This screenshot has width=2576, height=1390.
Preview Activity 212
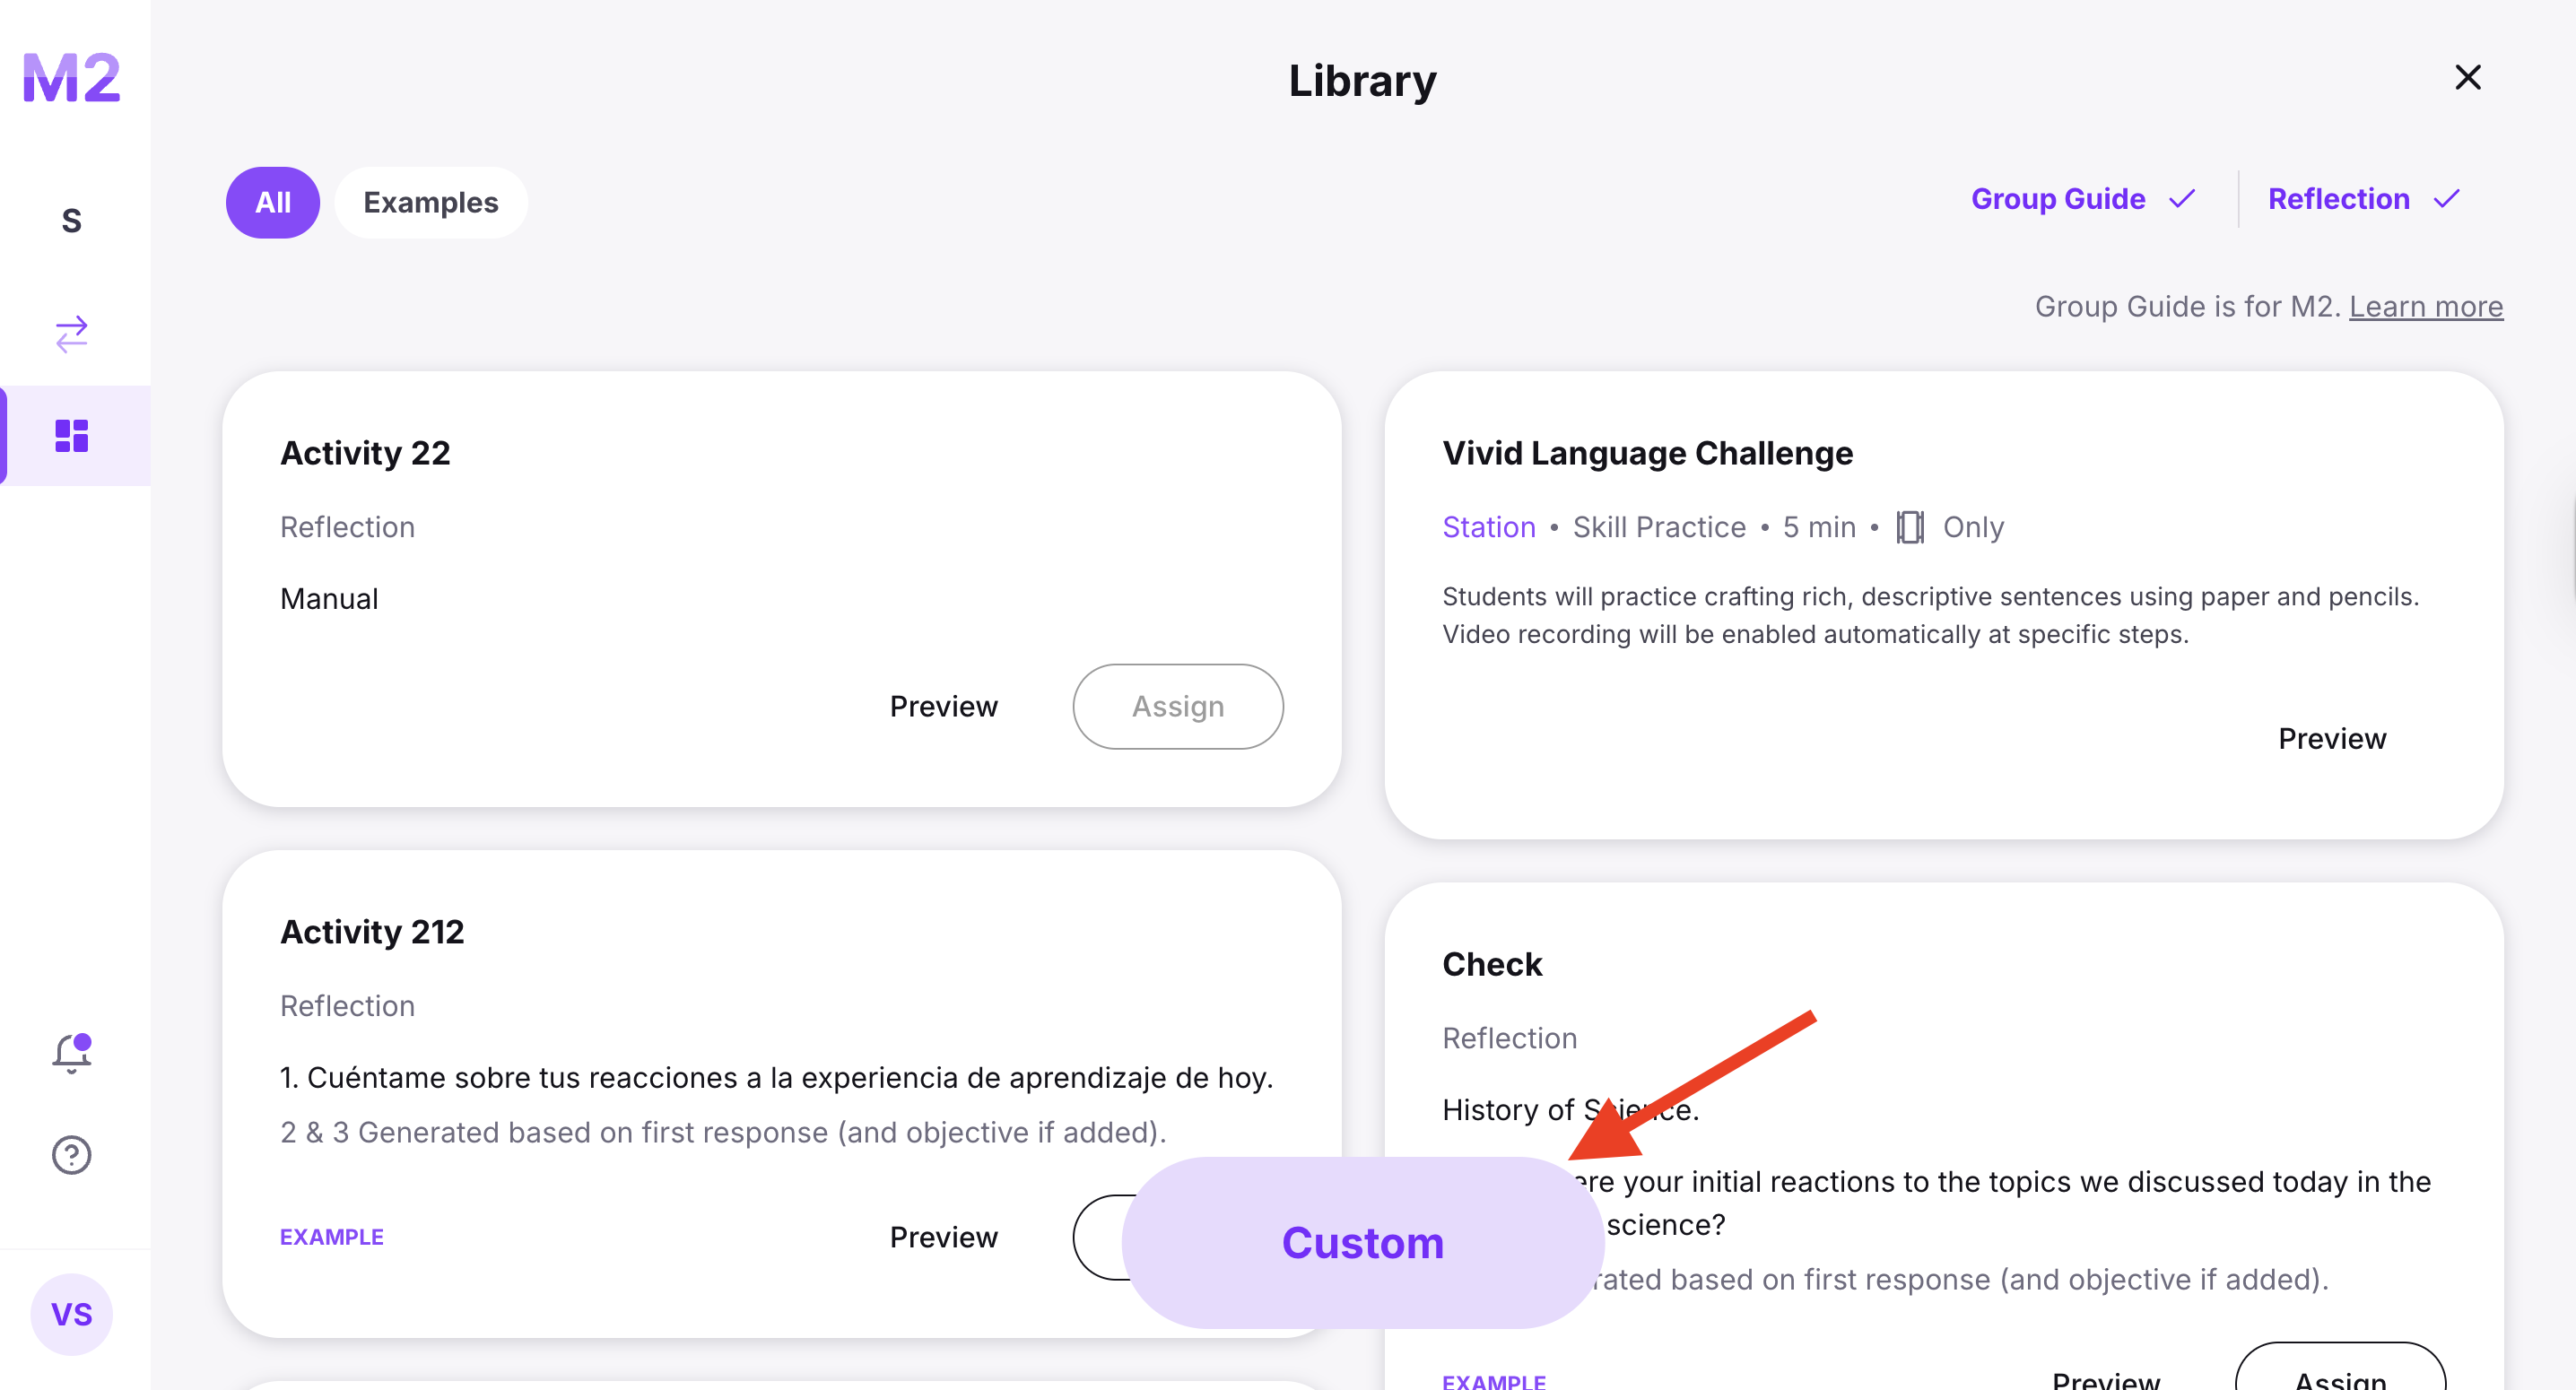pos(943,1237)
